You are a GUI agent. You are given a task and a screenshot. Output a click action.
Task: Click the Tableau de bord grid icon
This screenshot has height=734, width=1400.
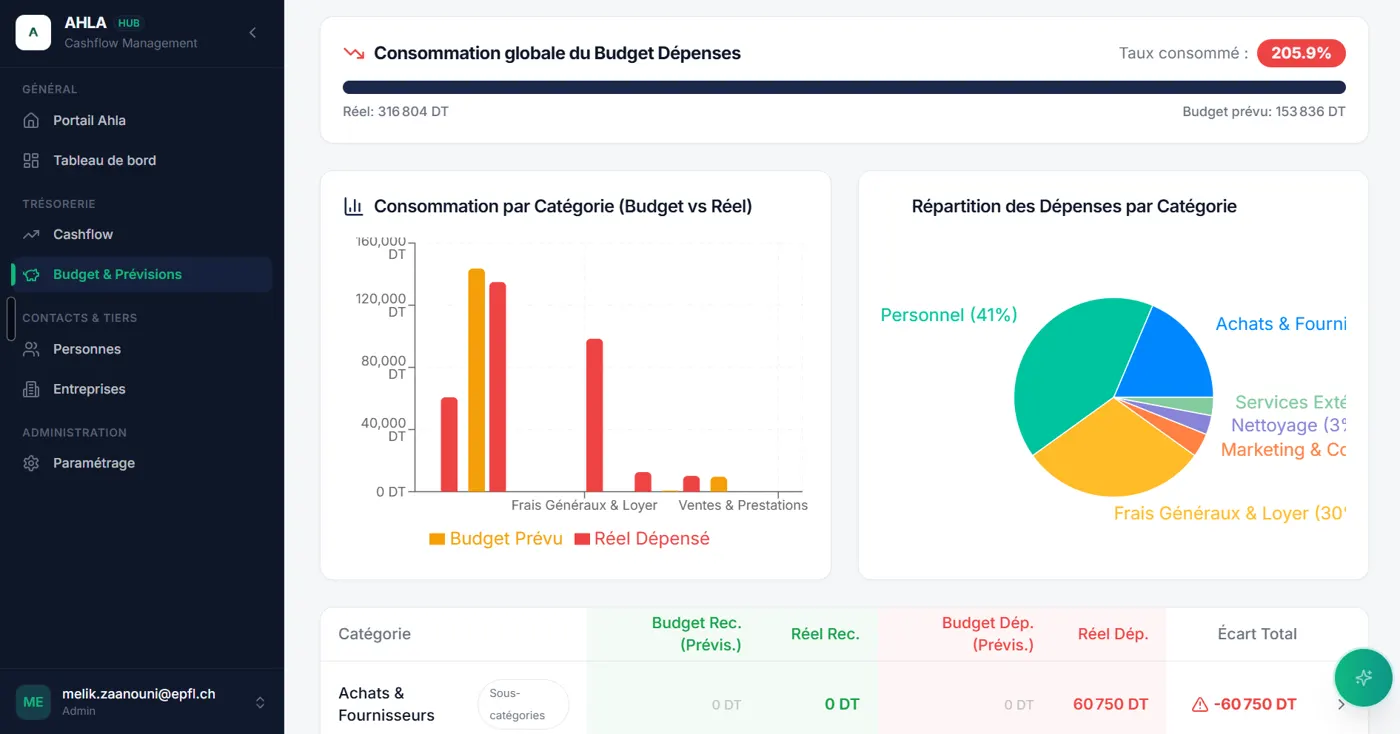click(32, 160)
